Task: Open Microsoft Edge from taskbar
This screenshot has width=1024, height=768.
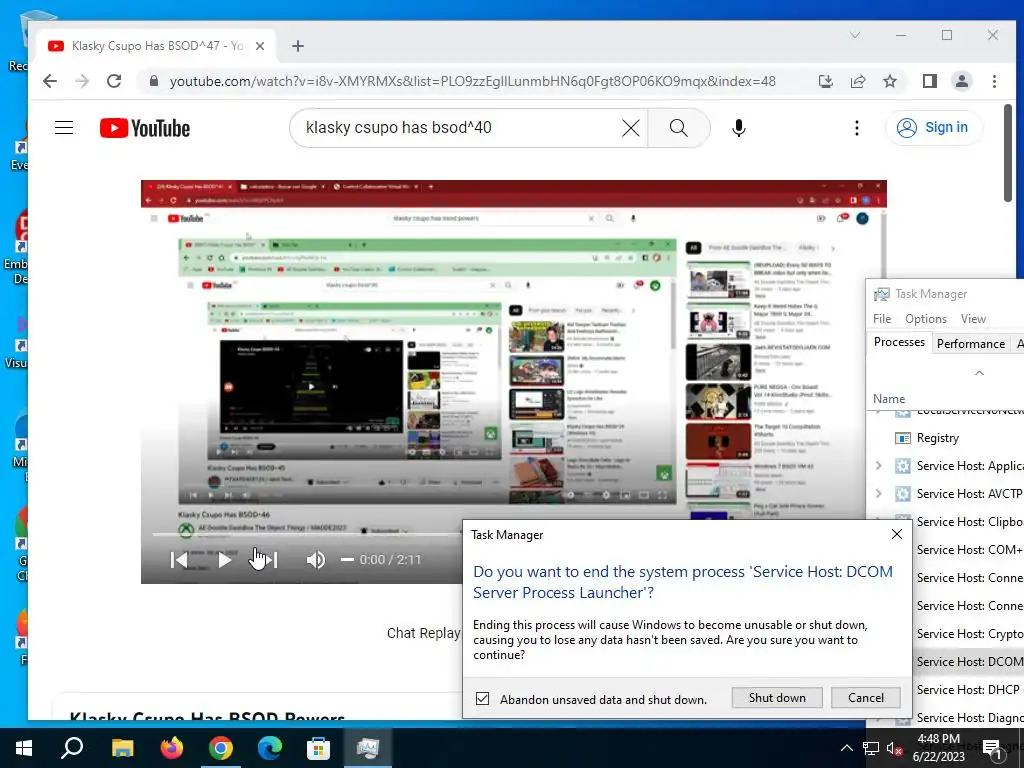Action: point(270,748)
